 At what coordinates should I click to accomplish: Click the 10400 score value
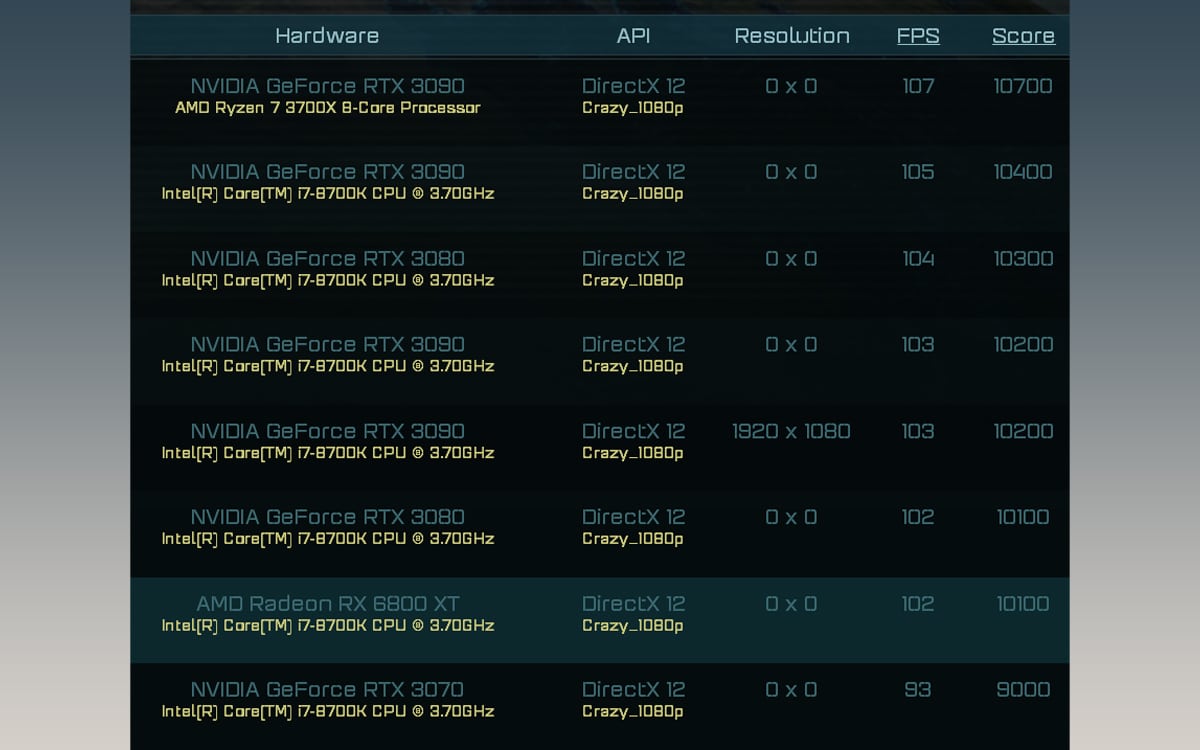(x=1023, y=172)
